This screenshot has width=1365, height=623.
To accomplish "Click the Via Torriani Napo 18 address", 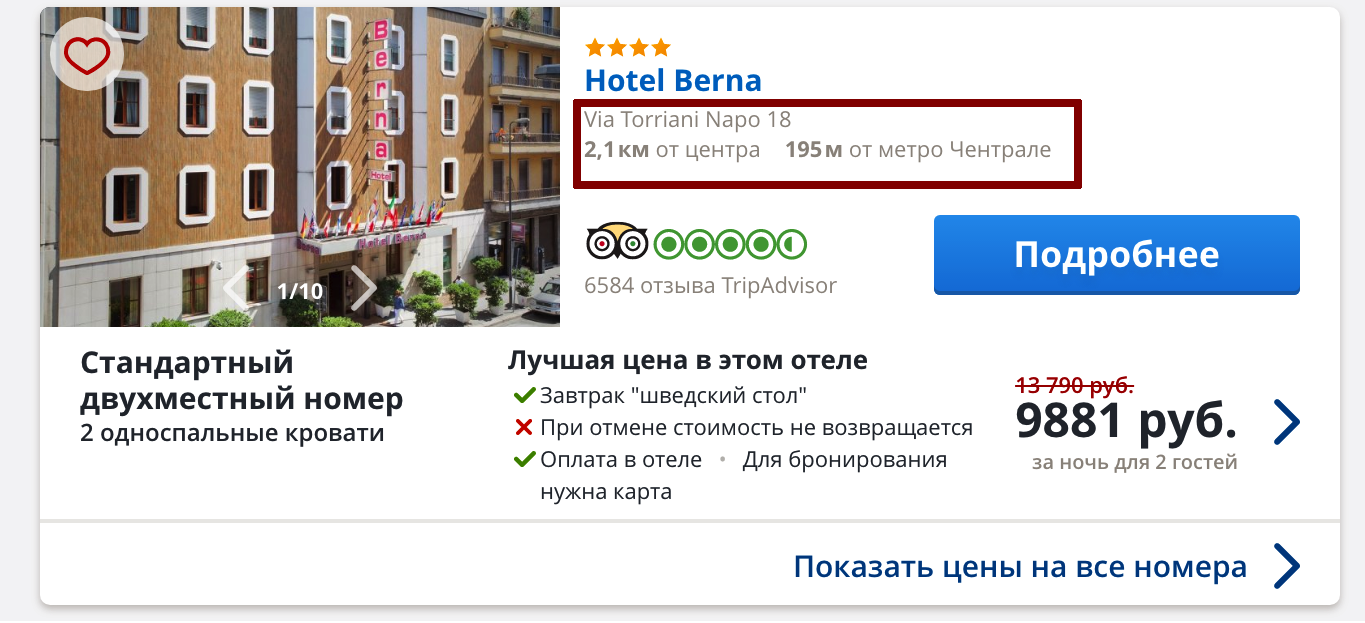I will pyautogui.click(x=687, y=120).
